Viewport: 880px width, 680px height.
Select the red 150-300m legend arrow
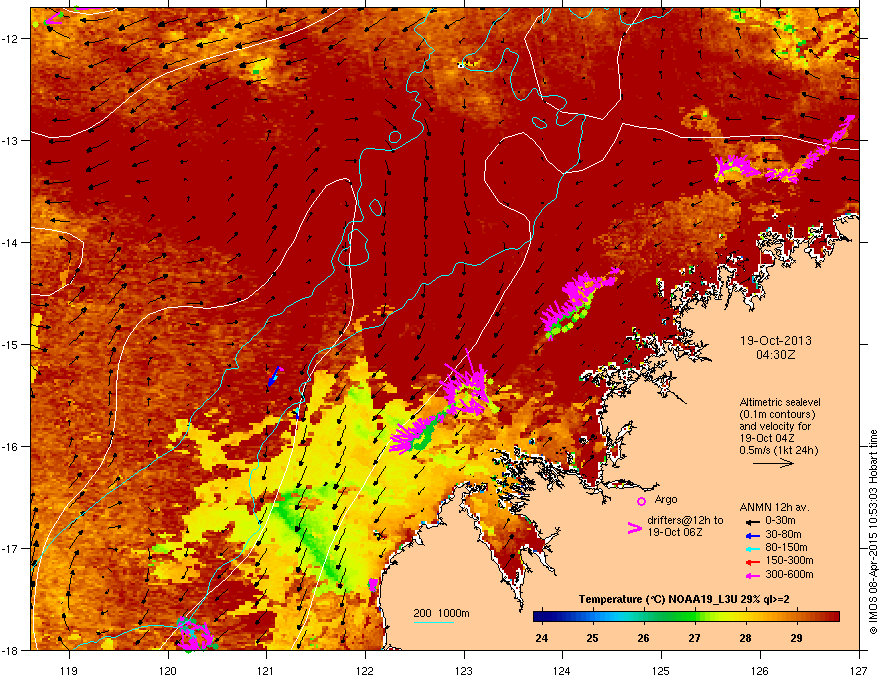pos(751,561)
